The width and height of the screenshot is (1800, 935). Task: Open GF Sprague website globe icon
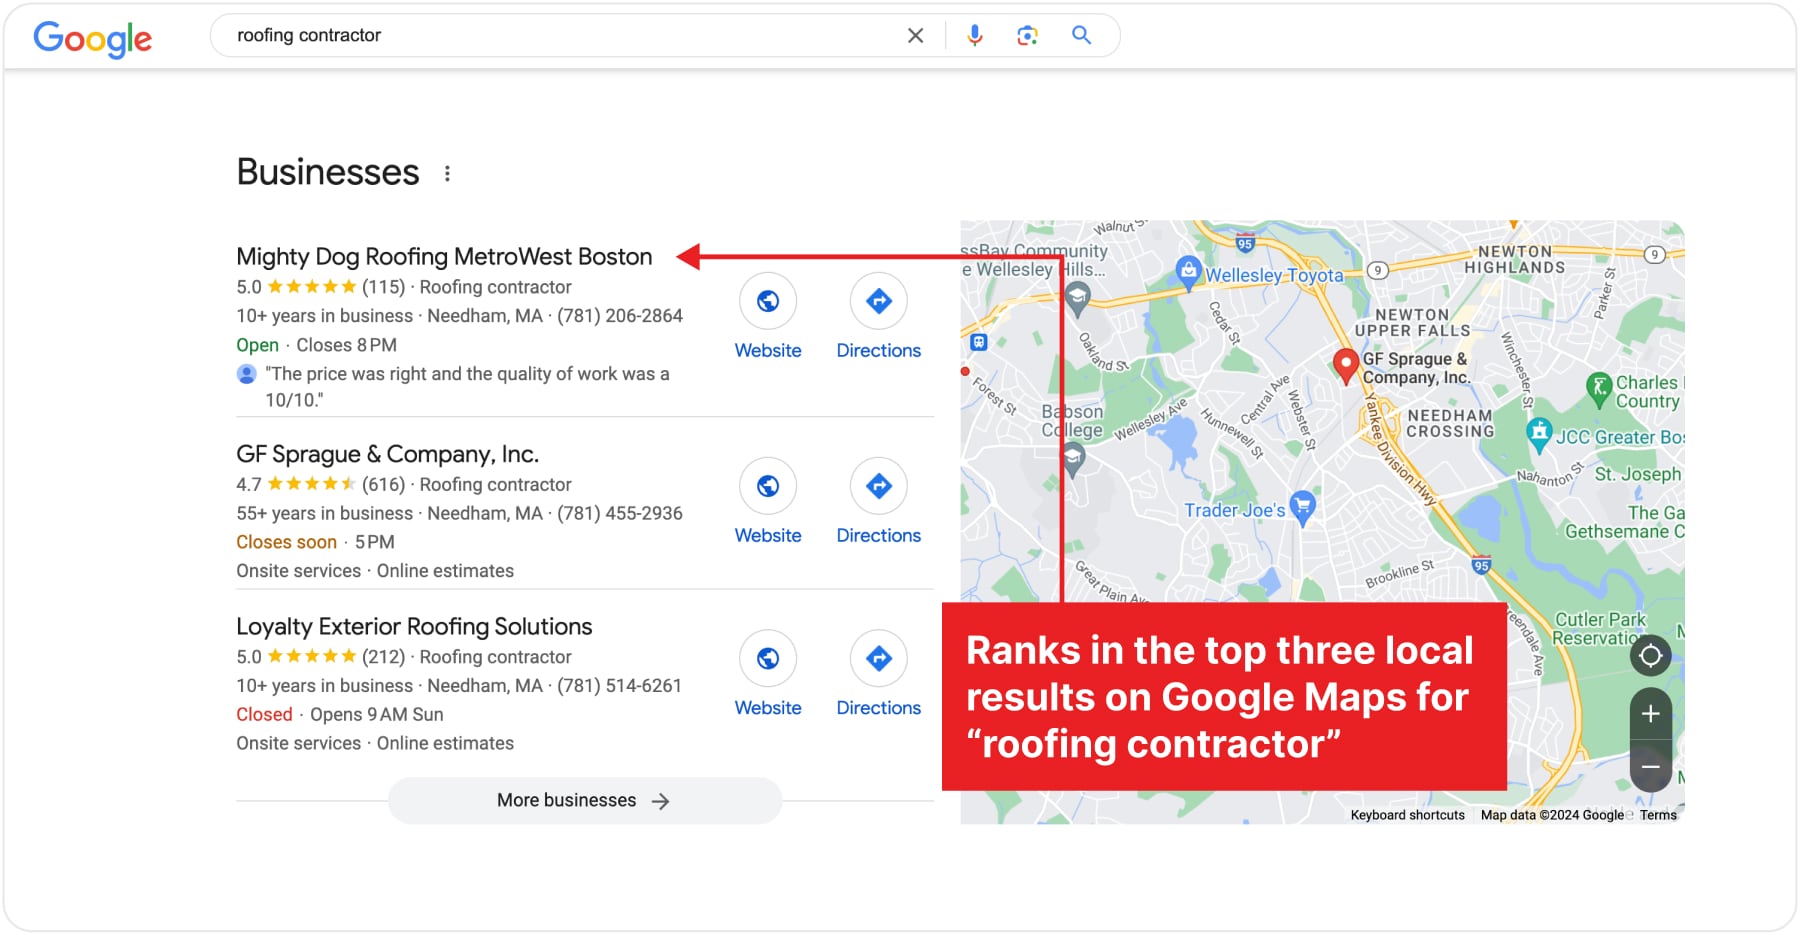click(x=768, y=486)
